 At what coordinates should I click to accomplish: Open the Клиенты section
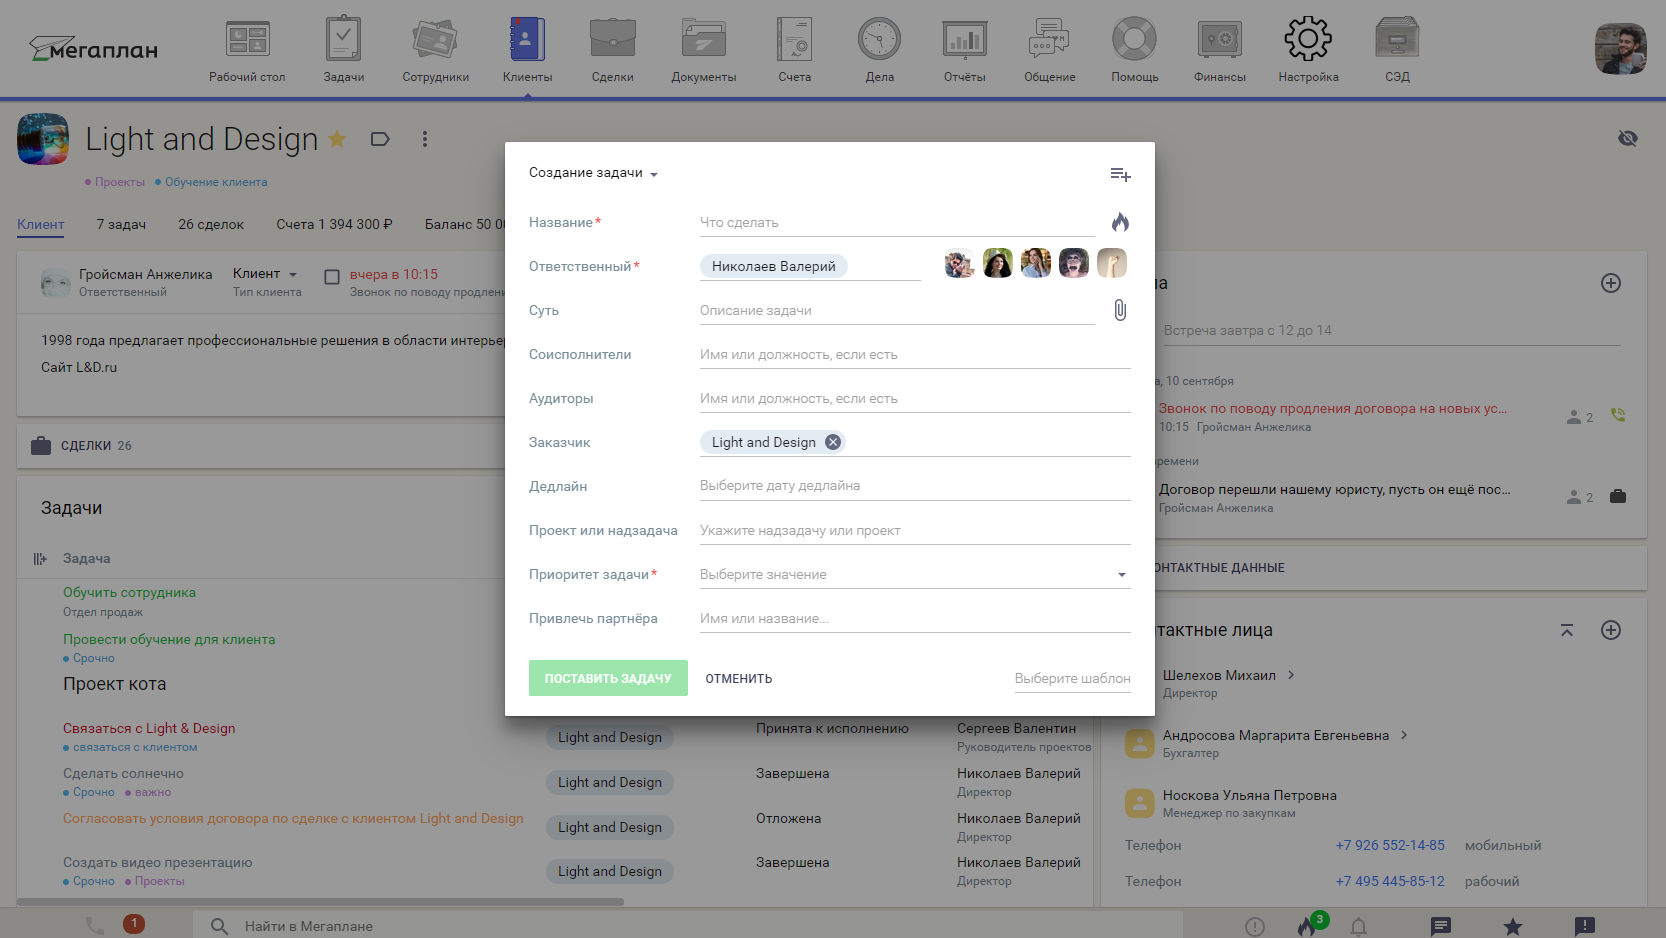click(x=527, y=50)
